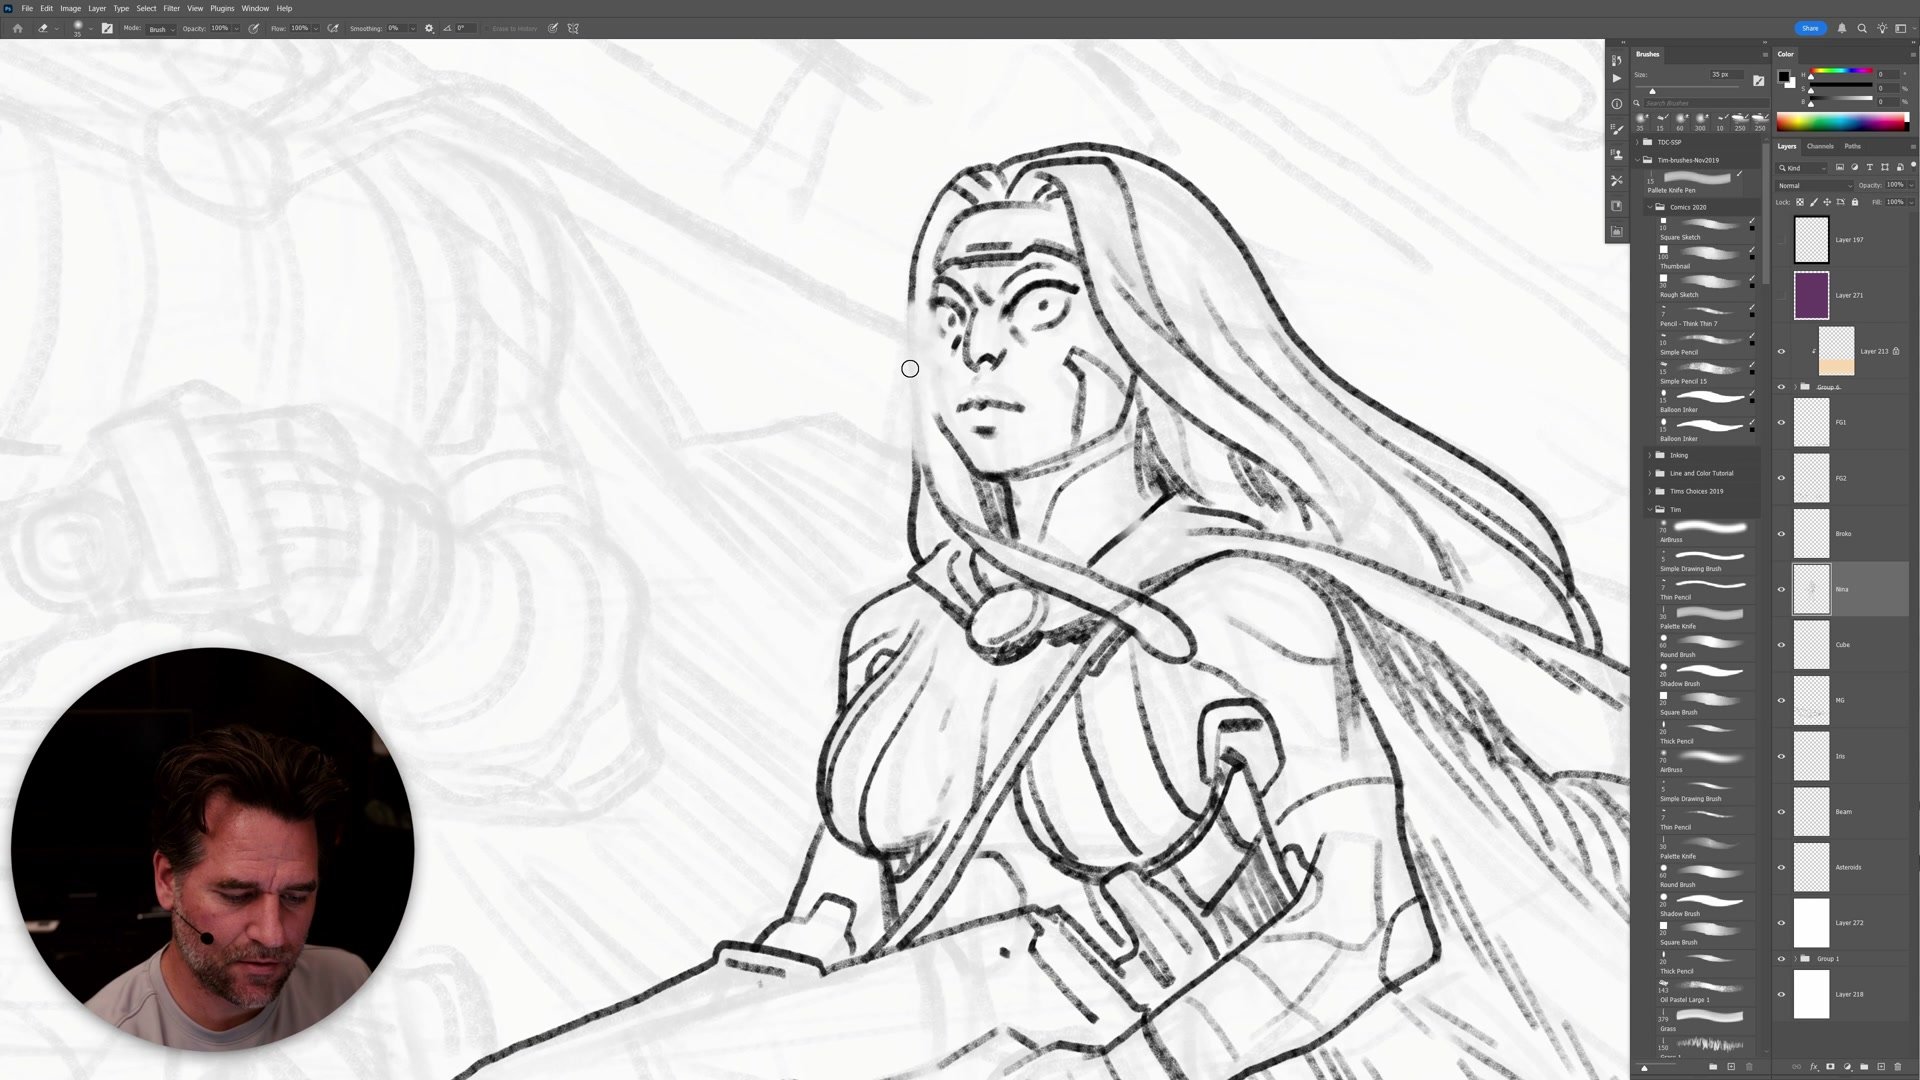Click lock transparent pixels icon
Viewport: 1920px width, 1080px height.
pos(1799,202)
